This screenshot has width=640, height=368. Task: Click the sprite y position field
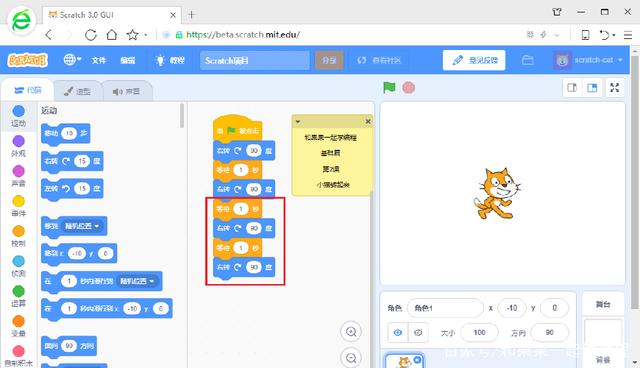554,308
